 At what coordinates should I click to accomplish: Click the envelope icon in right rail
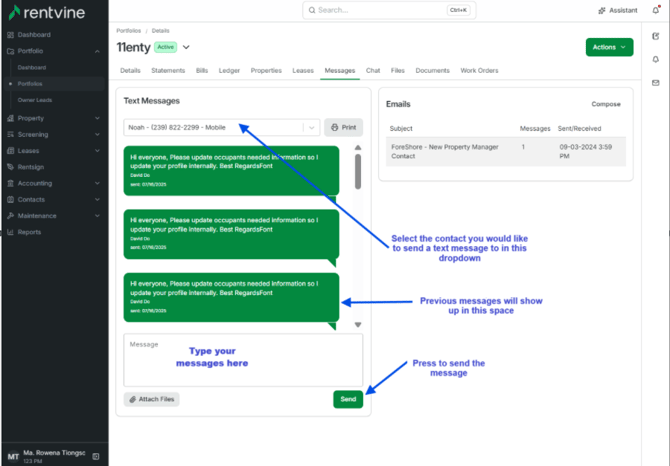pyautogui.click(x=655, y=83)
